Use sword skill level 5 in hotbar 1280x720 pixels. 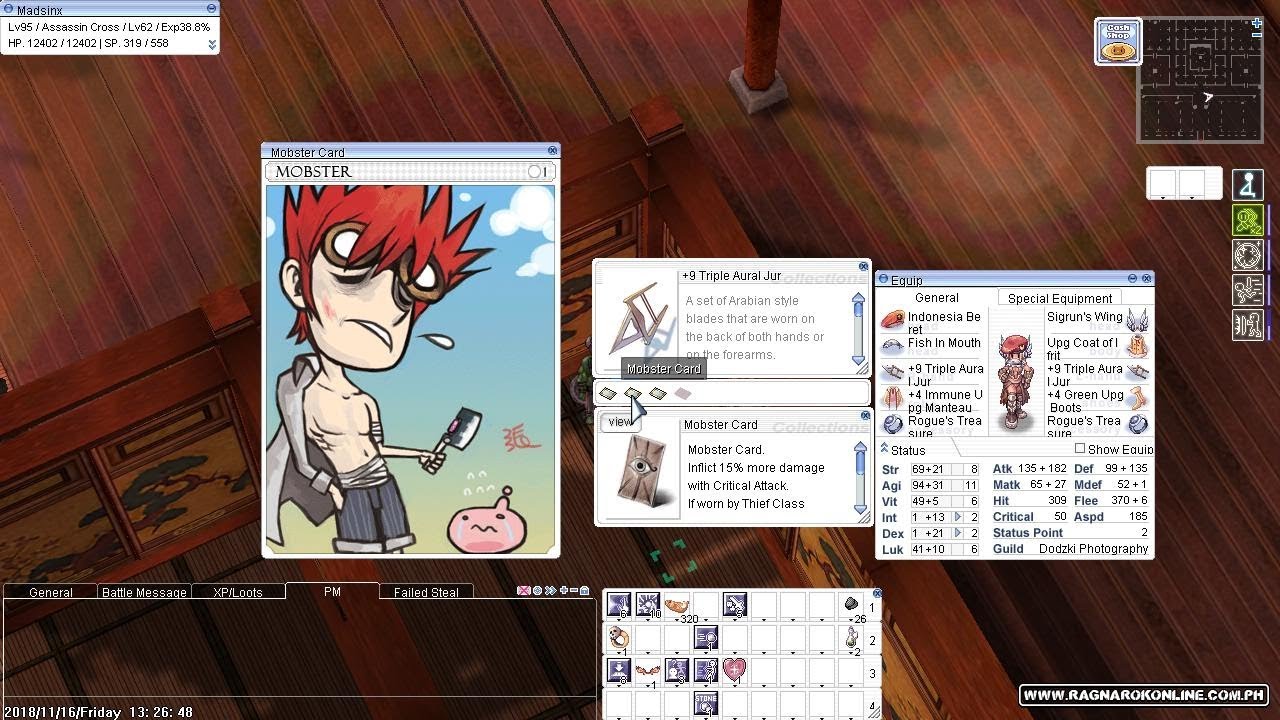pos(735,605)
